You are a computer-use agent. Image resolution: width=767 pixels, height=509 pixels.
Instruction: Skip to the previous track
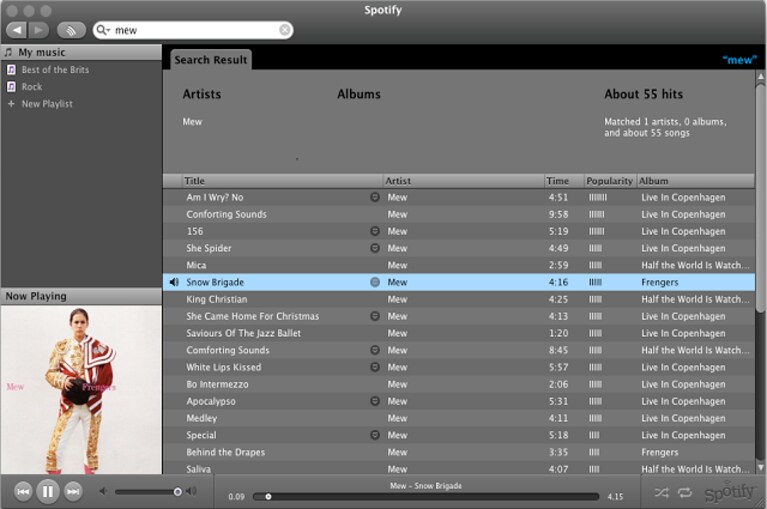tap(23, 491)
